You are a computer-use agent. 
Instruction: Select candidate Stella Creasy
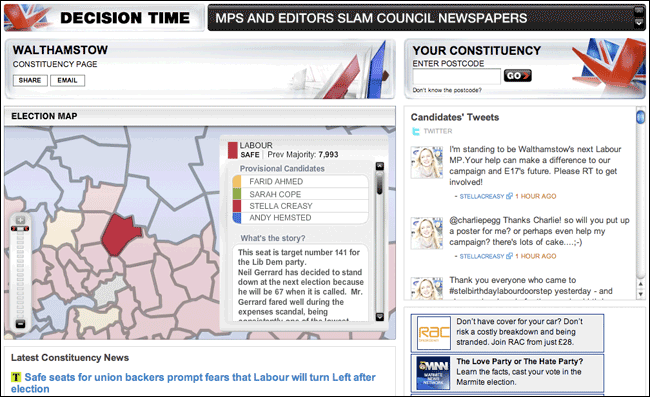301,206
